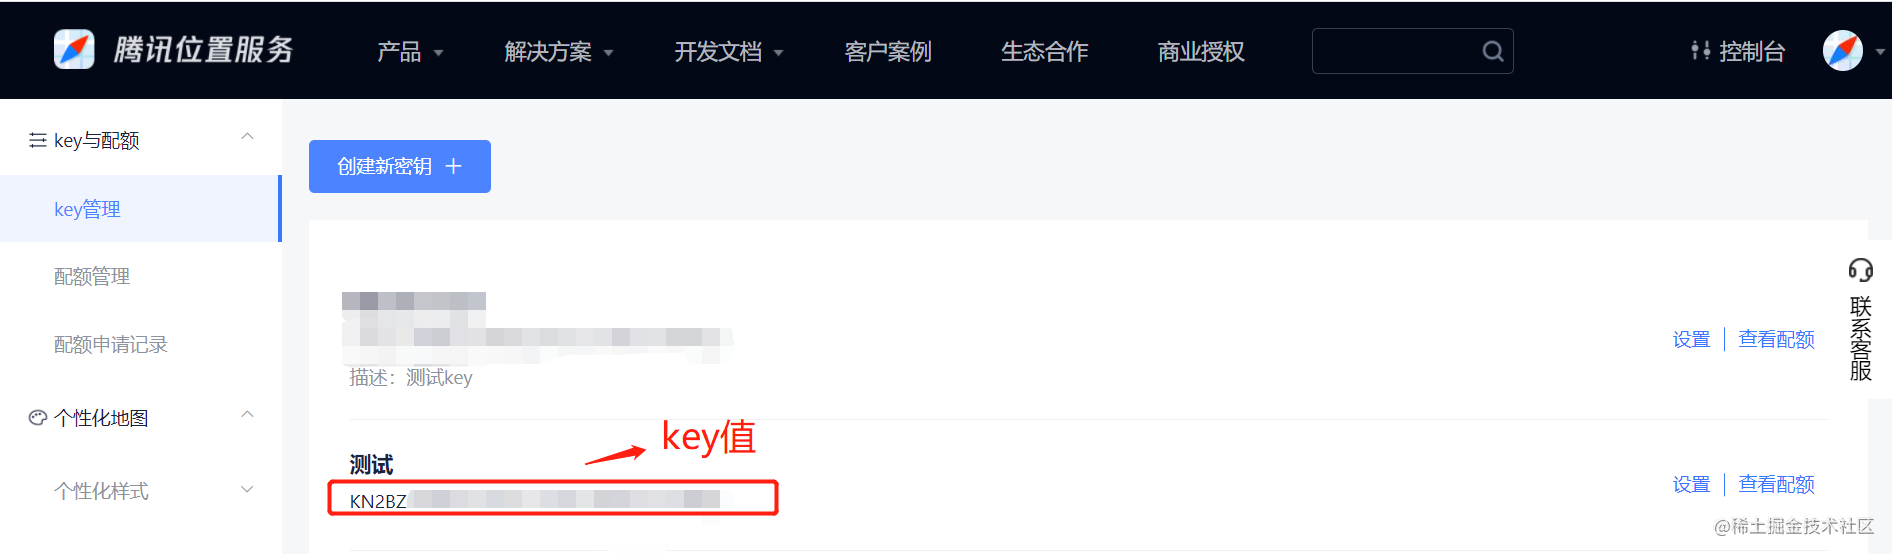
Task: Collapse the 个性化地图 section chevron
Action: pos(248,415)
